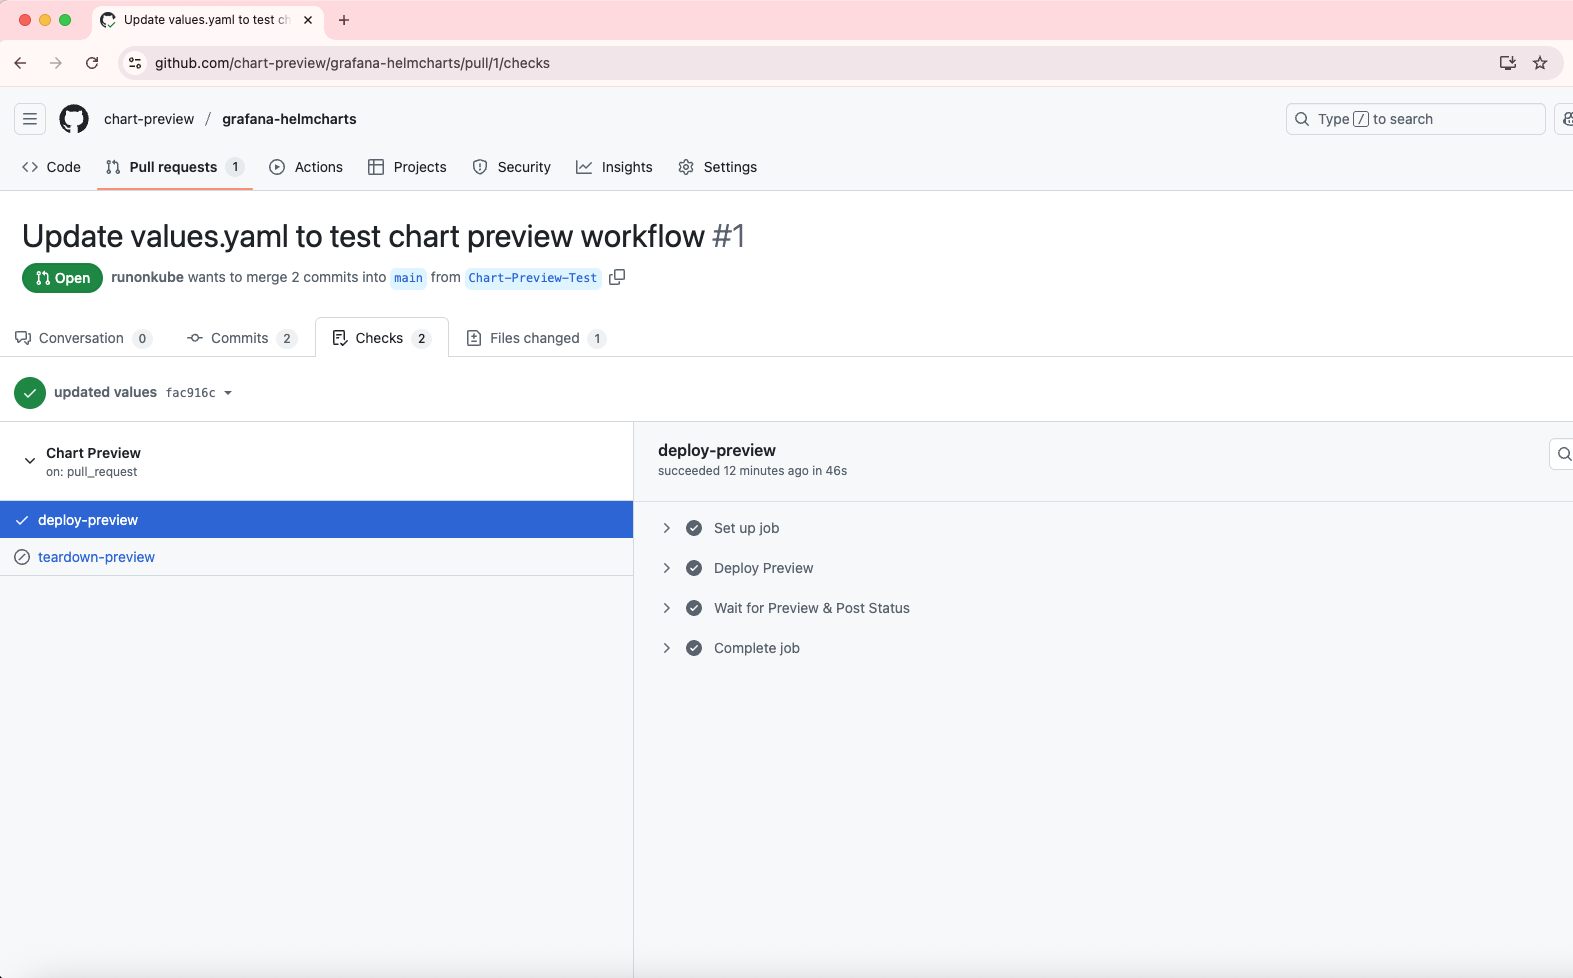
Task: Expand Wait for Preview & Post Status step
Action: click(x=667, y=608)
